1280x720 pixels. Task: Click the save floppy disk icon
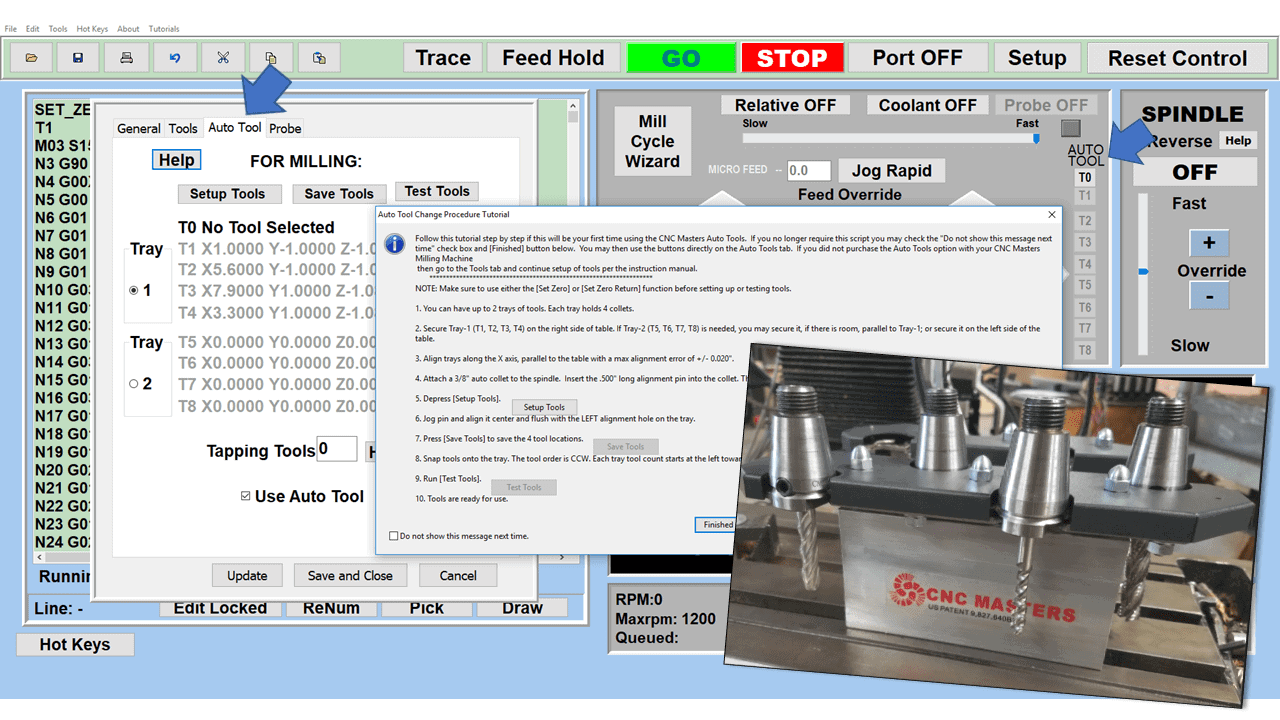click(x=78, y=58)
